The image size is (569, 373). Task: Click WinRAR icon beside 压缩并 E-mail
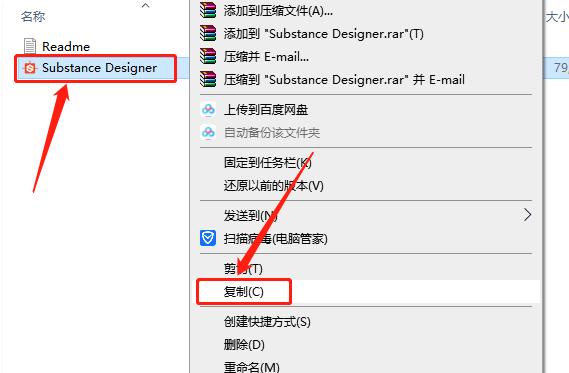click(x=208, y=56)
